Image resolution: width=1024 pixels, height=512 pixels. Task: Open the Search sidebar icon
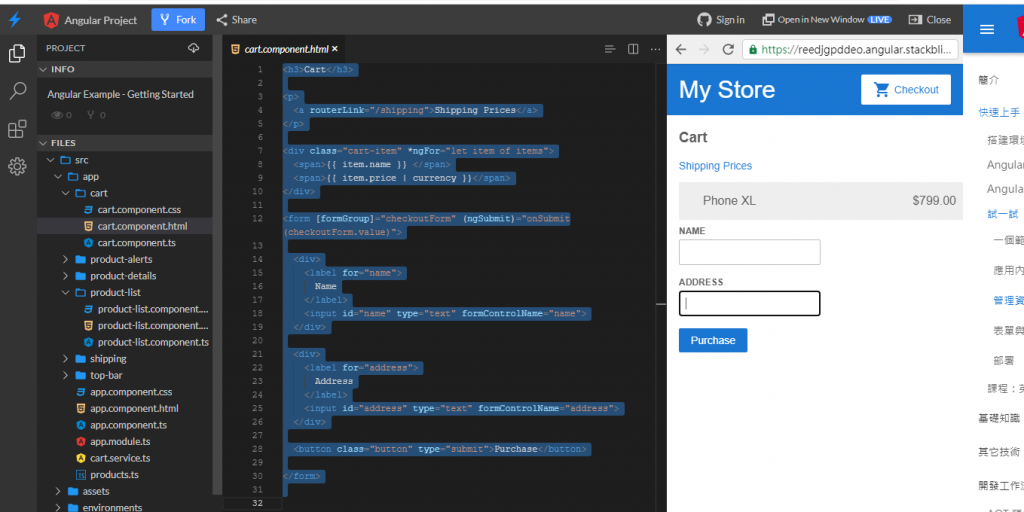(x=17, y=91)
